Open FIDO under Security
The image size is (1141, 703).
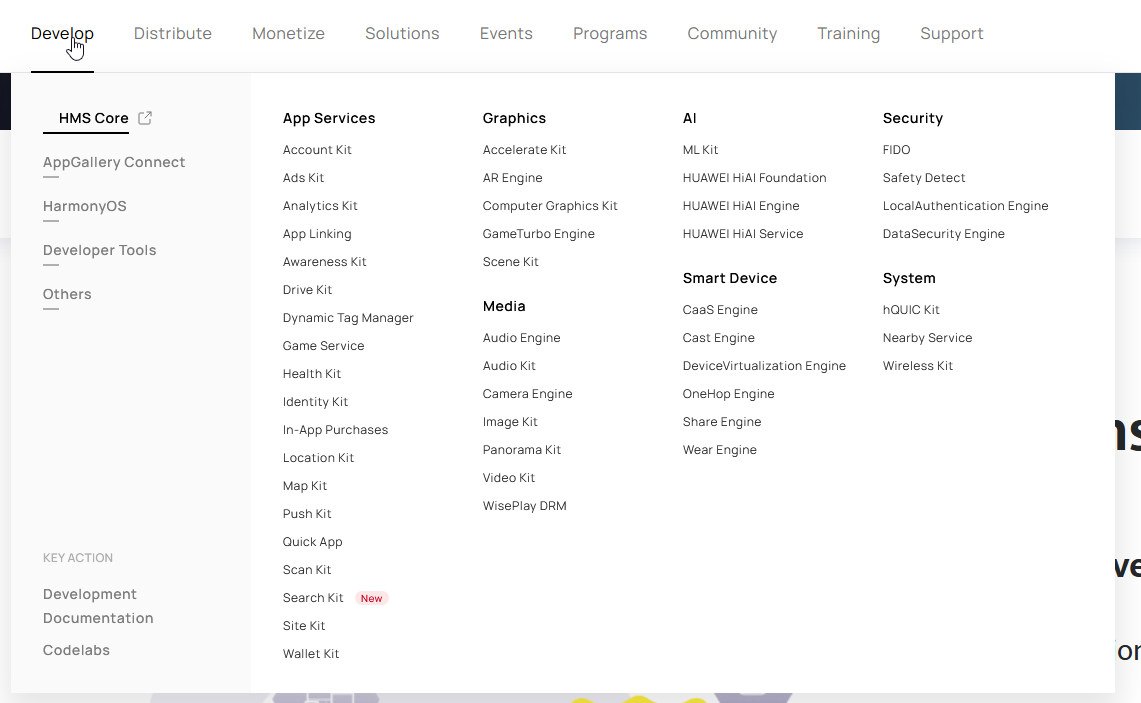pos(896,150)
